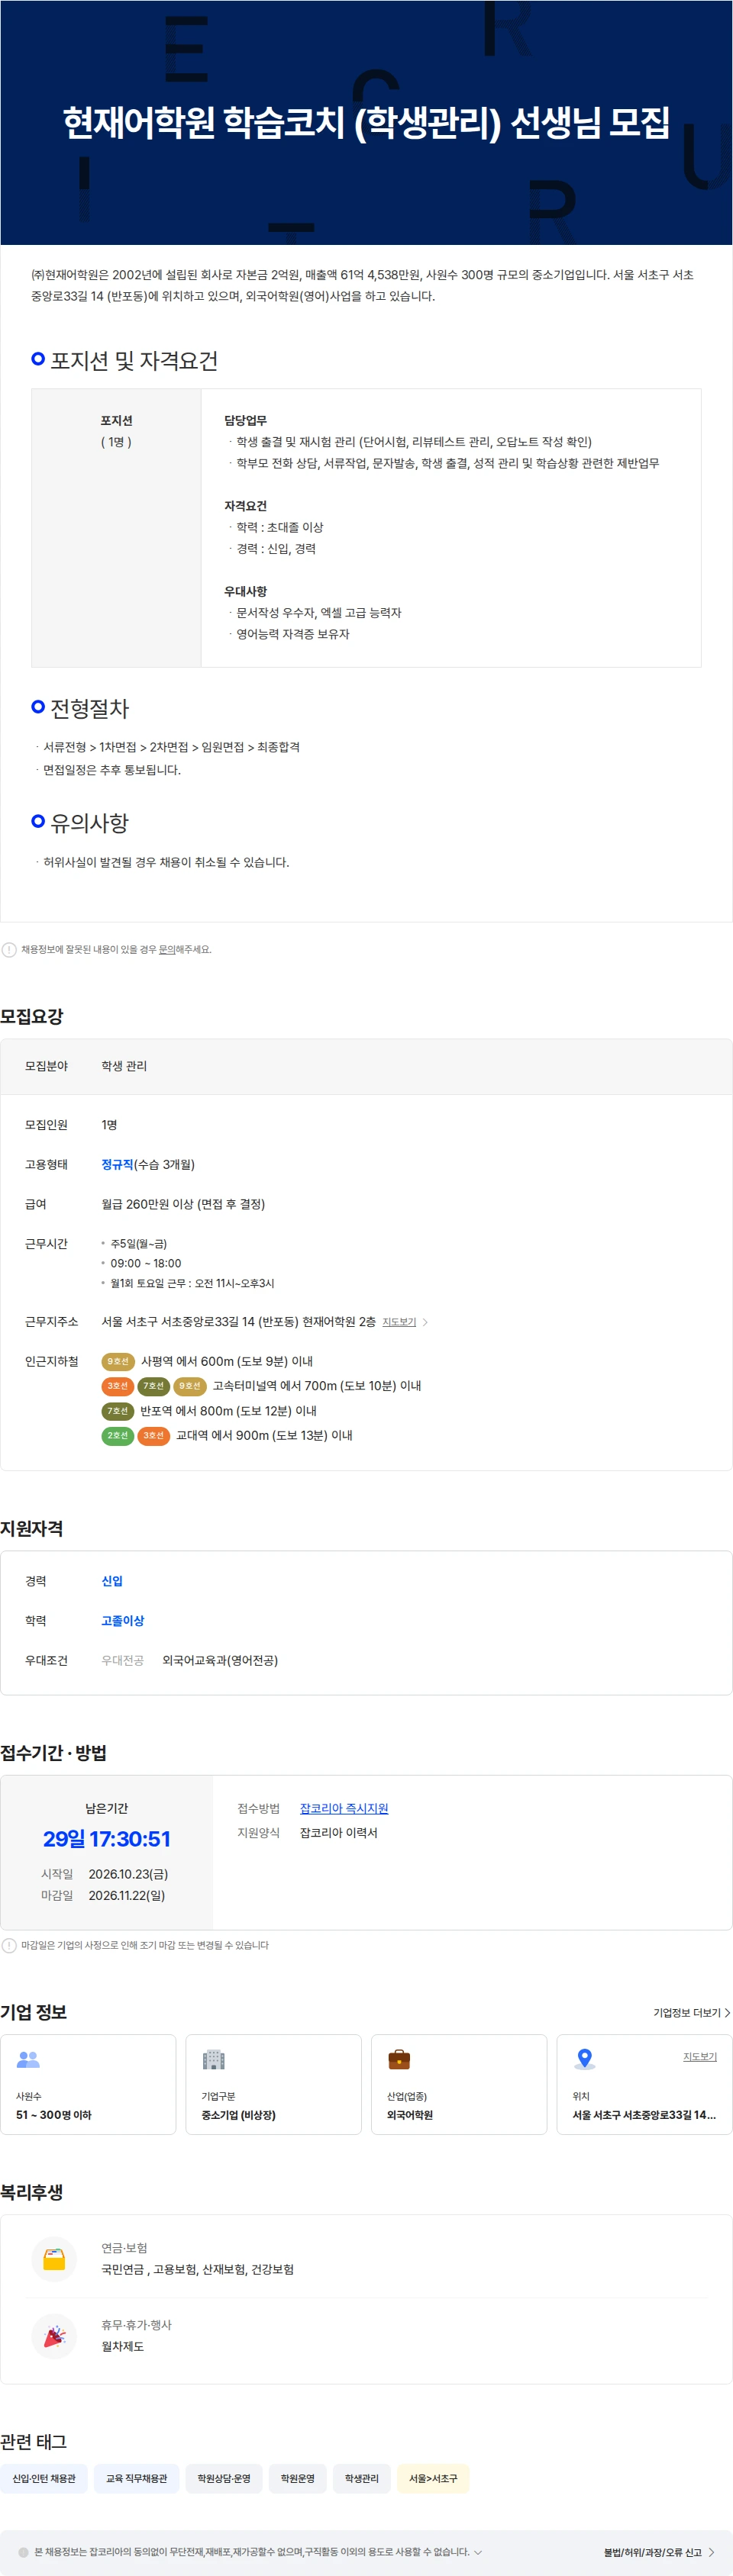Click the 7호선 badge for 반포역
The image size is (733, 2576).
click(x=118, y=1411)
